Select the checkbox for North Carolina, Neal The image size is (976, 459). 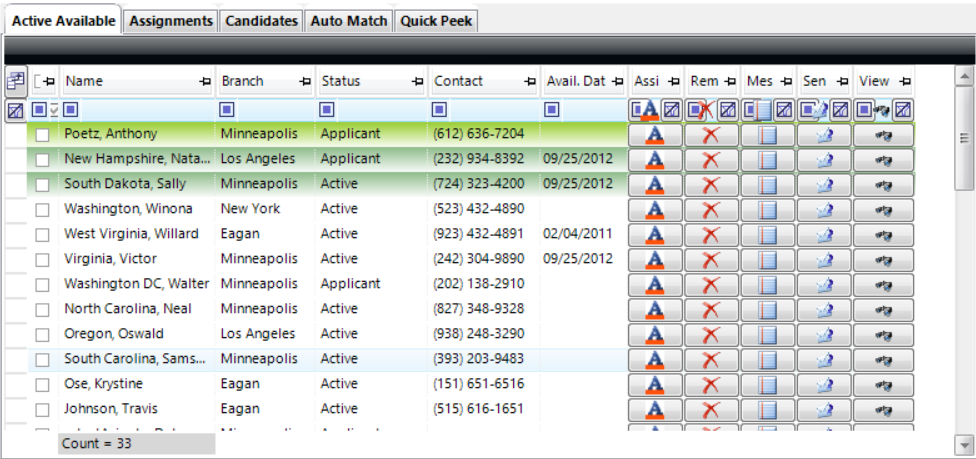pyautogui.click(x=42, y=309)
